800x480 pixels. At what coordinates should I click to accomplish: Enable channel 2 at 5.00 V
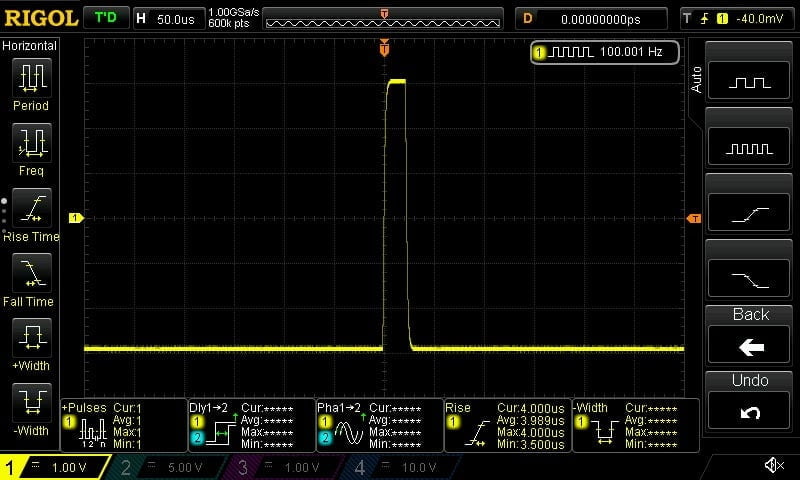coord(167,467)
